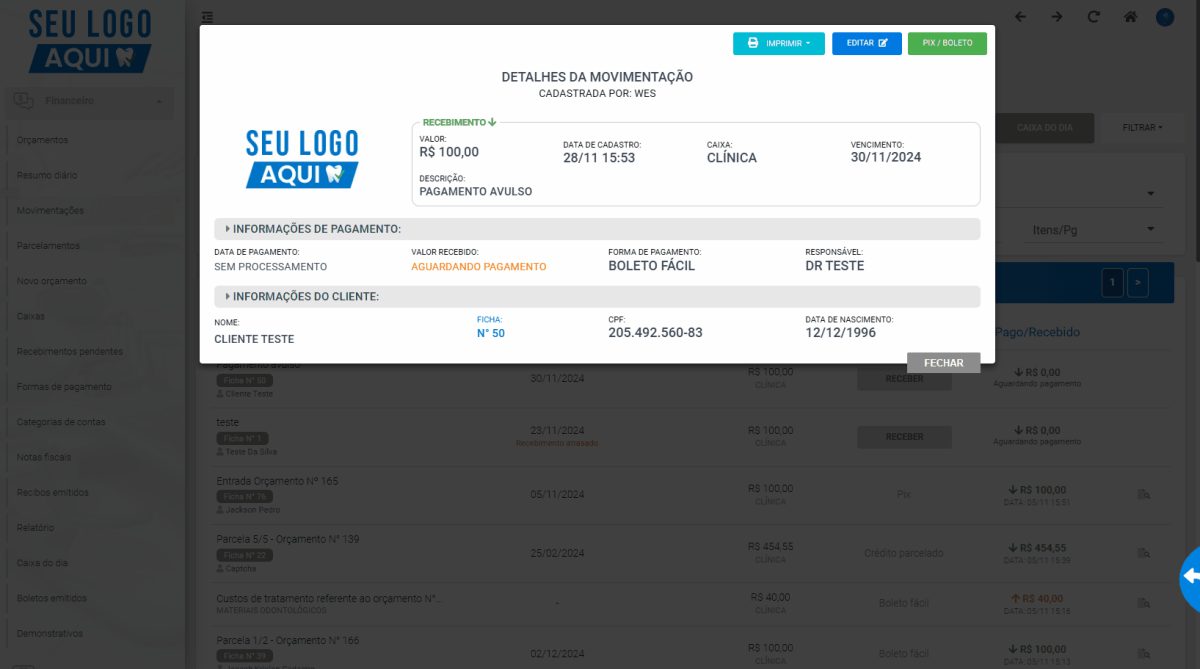Click the BOLETO FÁCIL payment method text
Viewport: 1200px width, 669px height.
coord(651,266)
